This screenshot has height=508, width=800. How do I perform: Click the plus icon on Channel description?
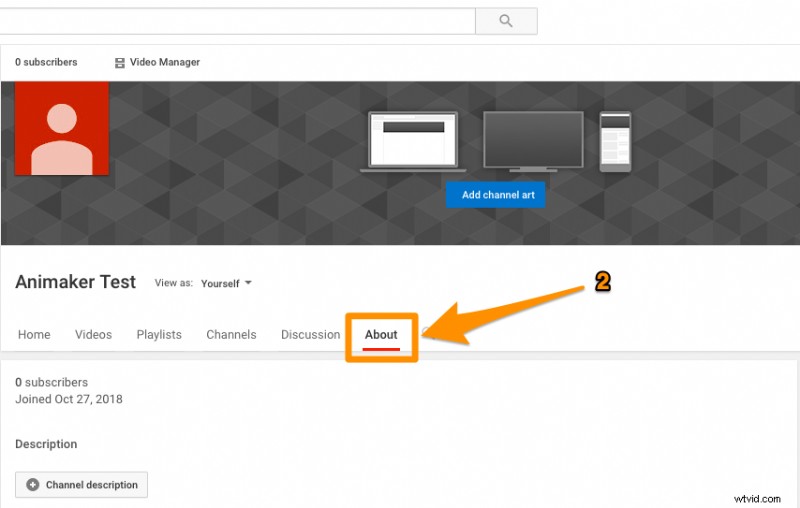[x=33, y=485]
